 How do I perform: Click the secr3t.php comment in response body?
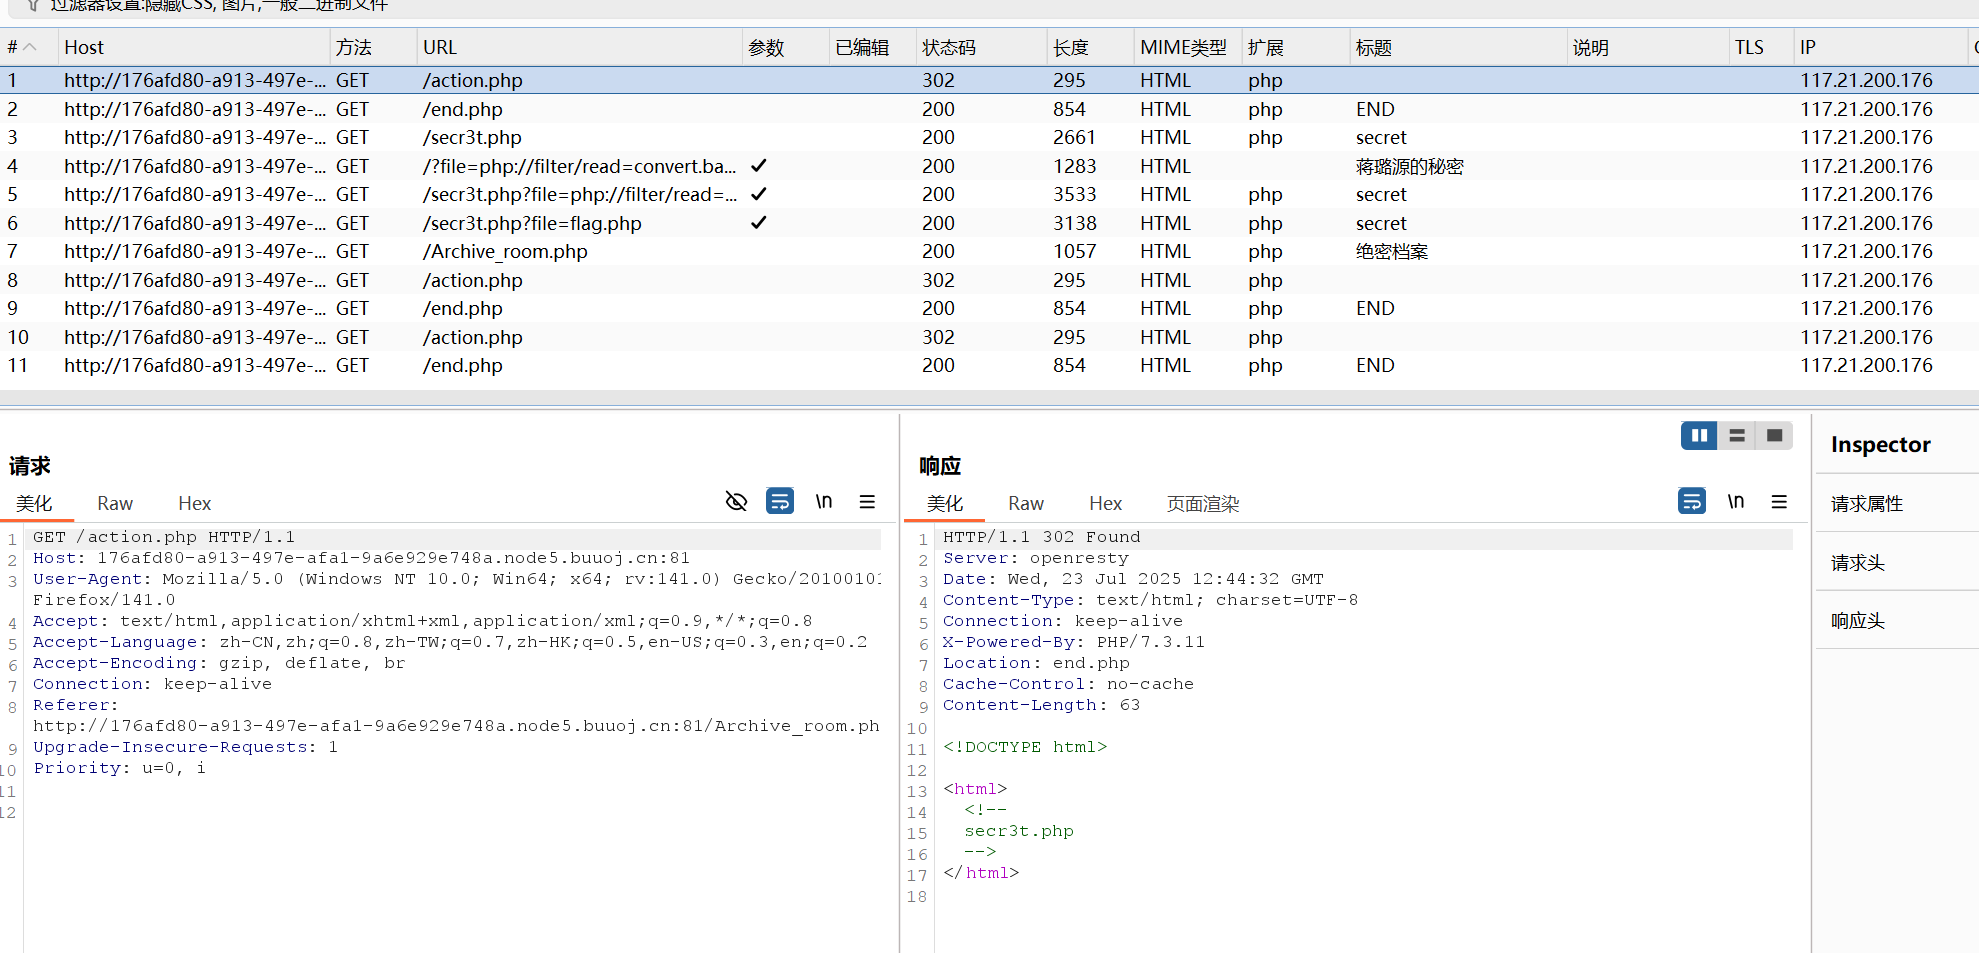click(x=1019, y=831)
